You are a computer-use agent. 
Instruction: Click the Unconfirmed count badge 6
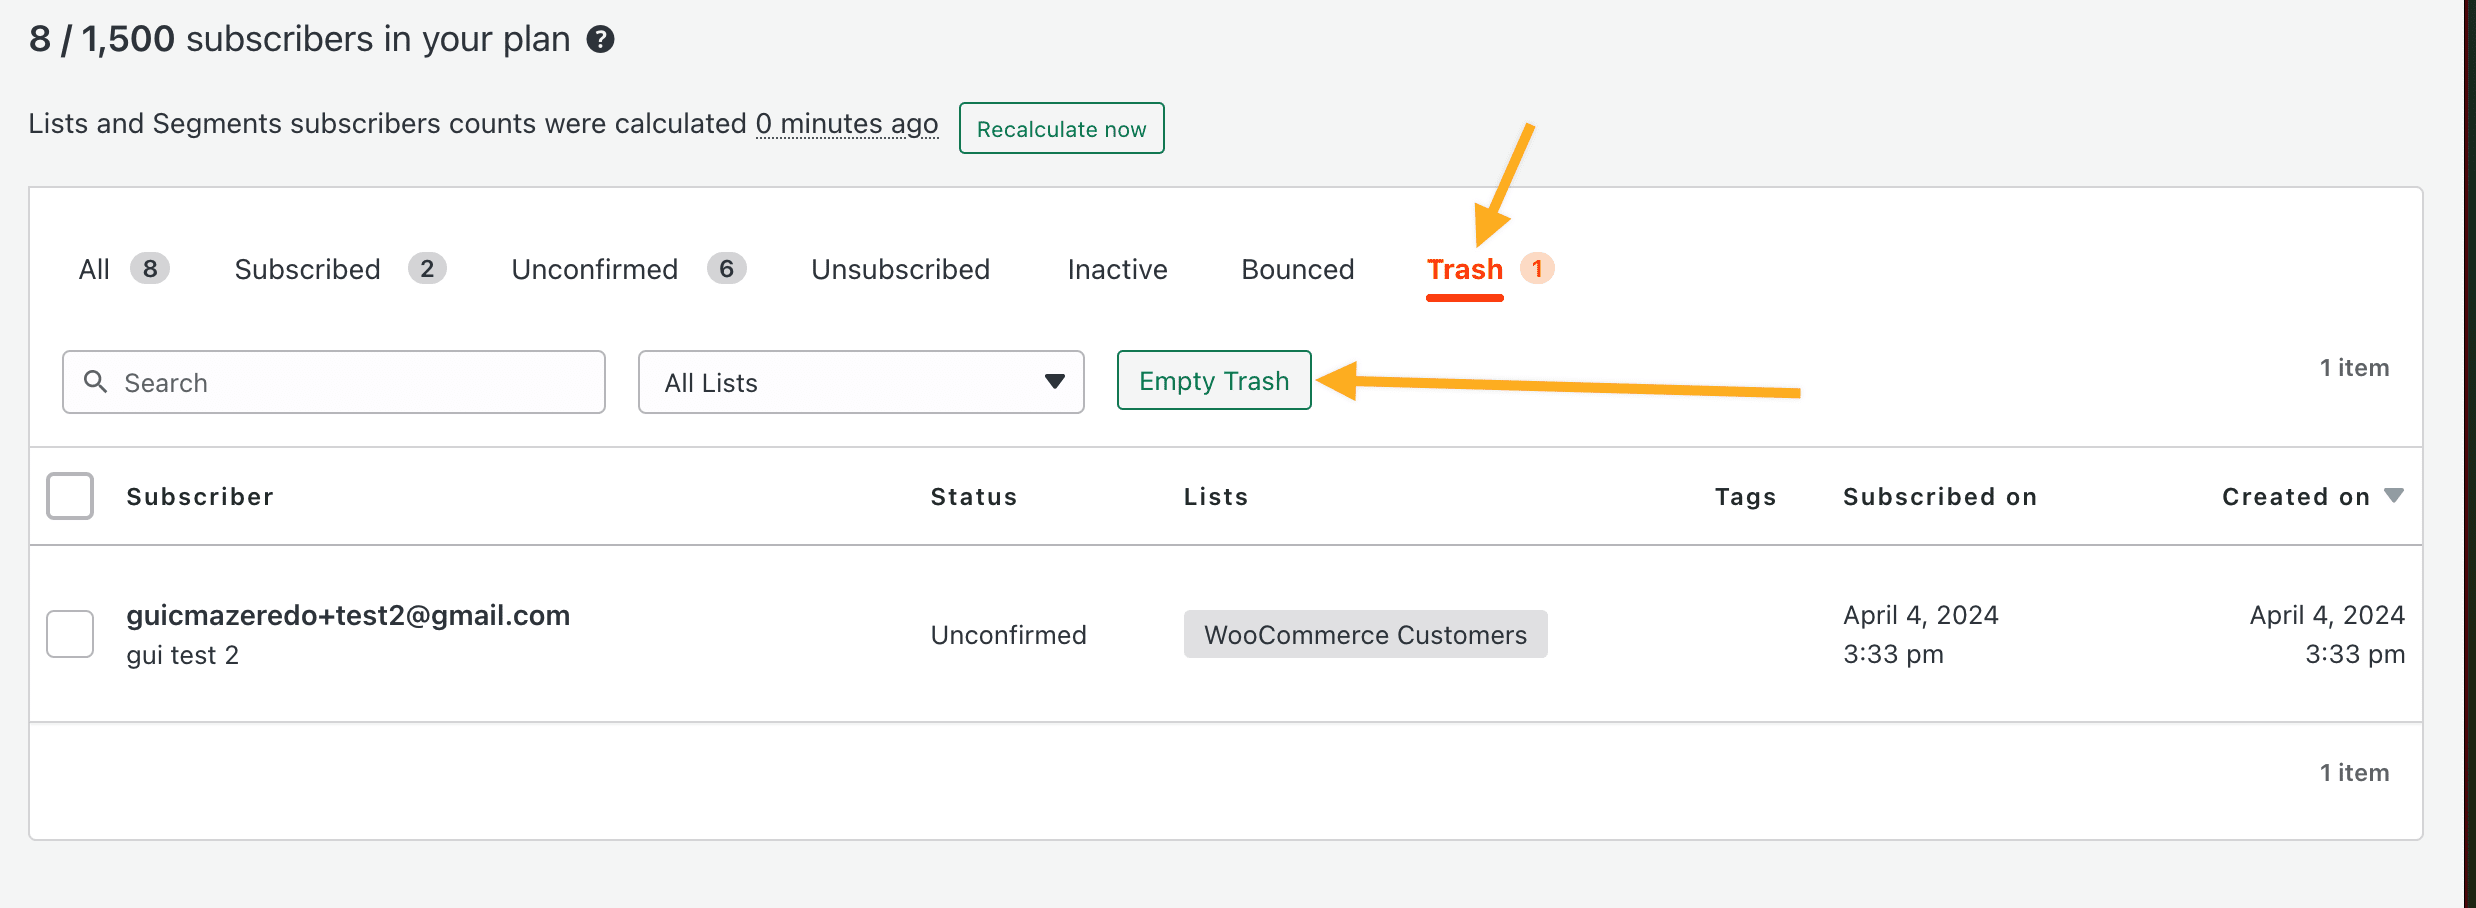727,269
